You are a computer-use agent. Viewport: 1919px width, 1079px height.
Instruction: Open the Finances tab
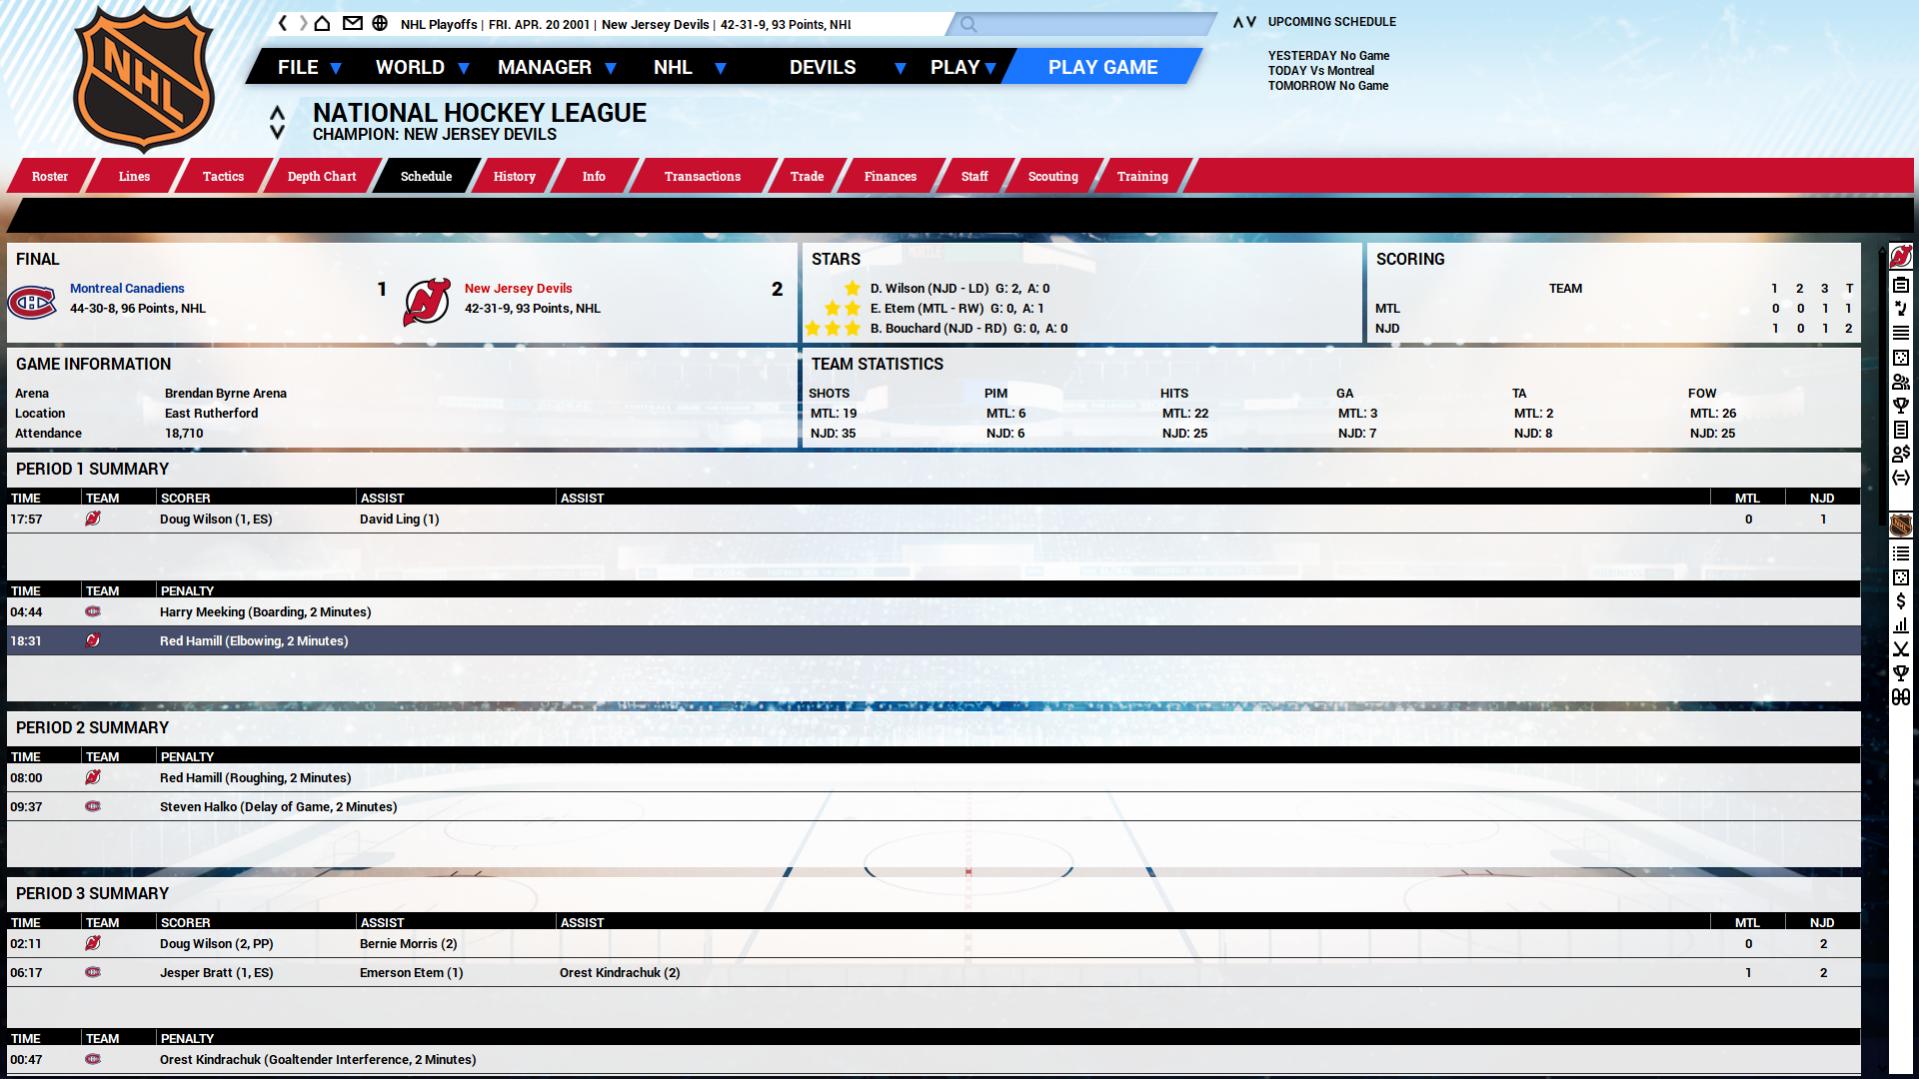890,176
